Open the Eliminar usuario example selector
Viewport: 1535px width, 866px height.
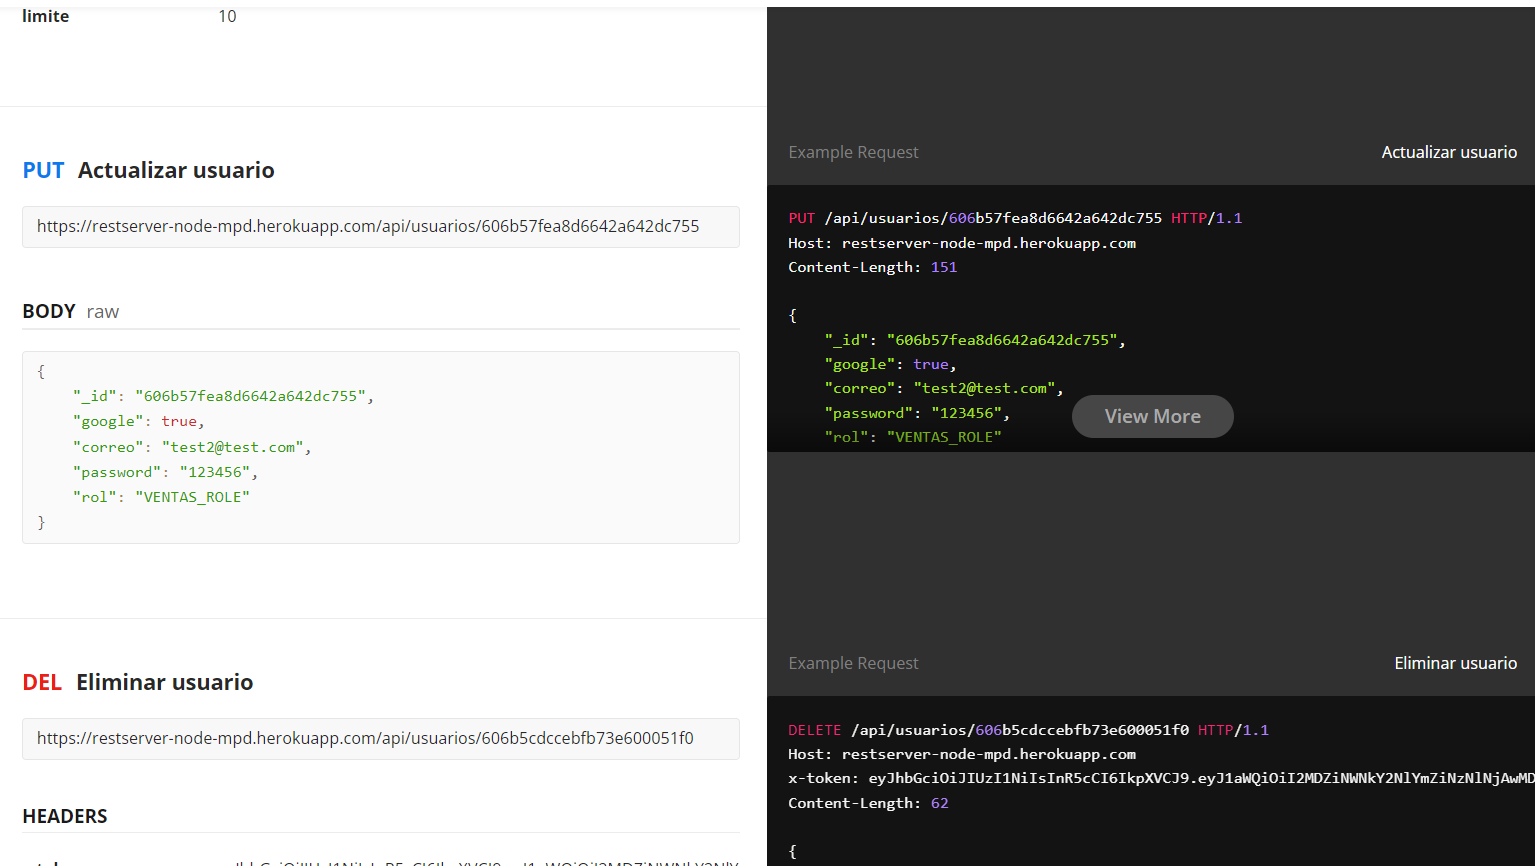coord(1456,662)
